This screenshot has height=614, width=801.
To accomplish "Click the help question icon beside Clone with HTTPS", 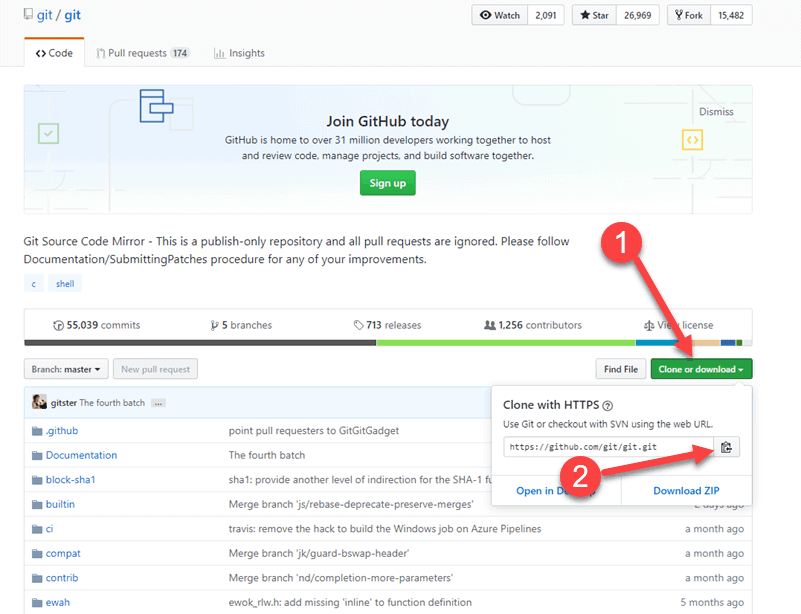I will click(x=607, y=406).
